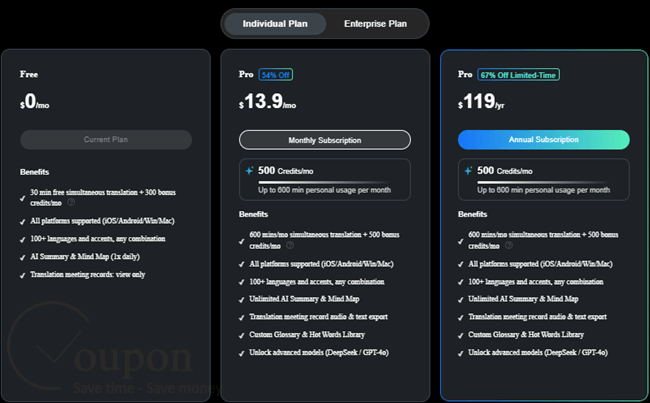This screenshot has width=650, height=403.
Task: Click the $13.9/mo price
Action: tap(267, 101)
